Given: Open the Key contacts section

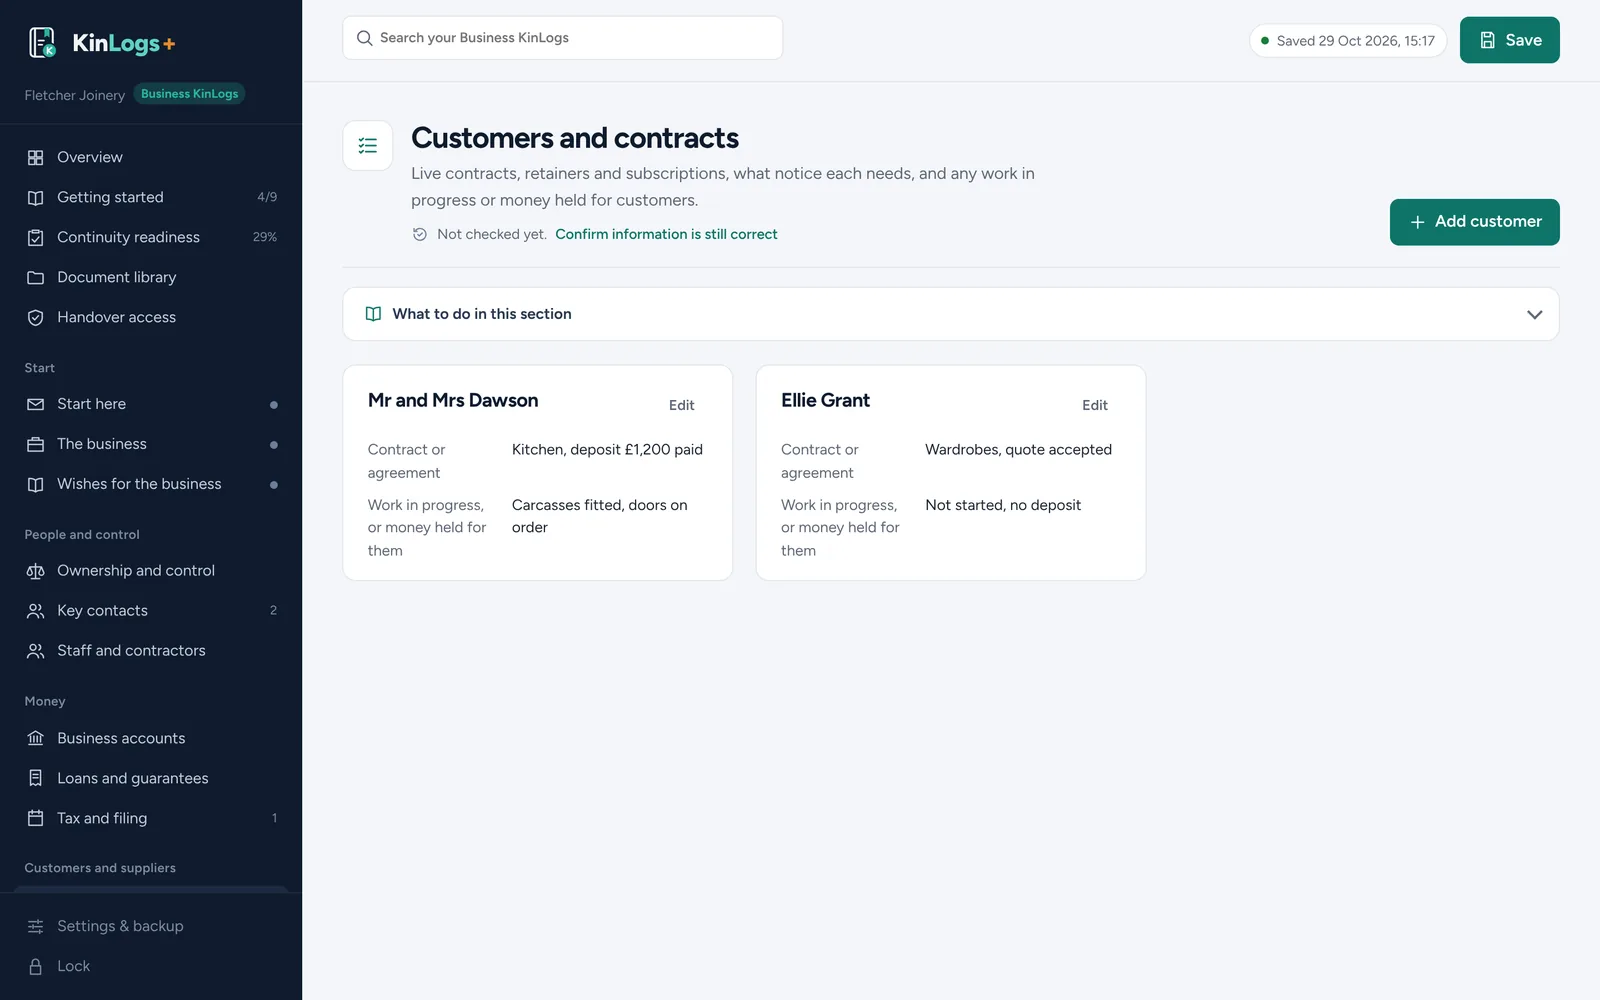Looking at the screenshot, I should (x=151, y=611).
